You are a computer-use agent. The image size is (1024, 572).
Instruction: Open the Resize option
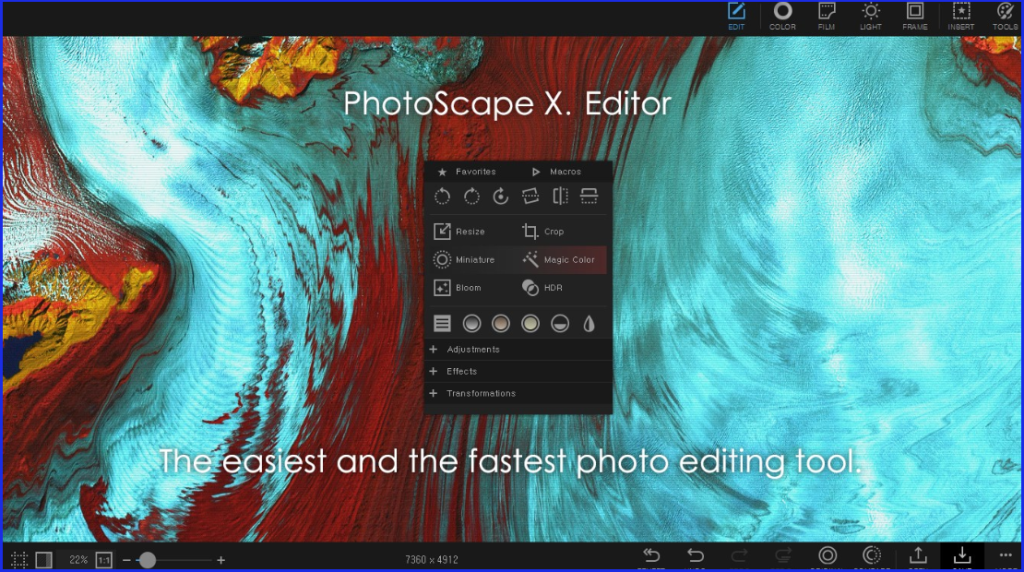pos(458,232)
